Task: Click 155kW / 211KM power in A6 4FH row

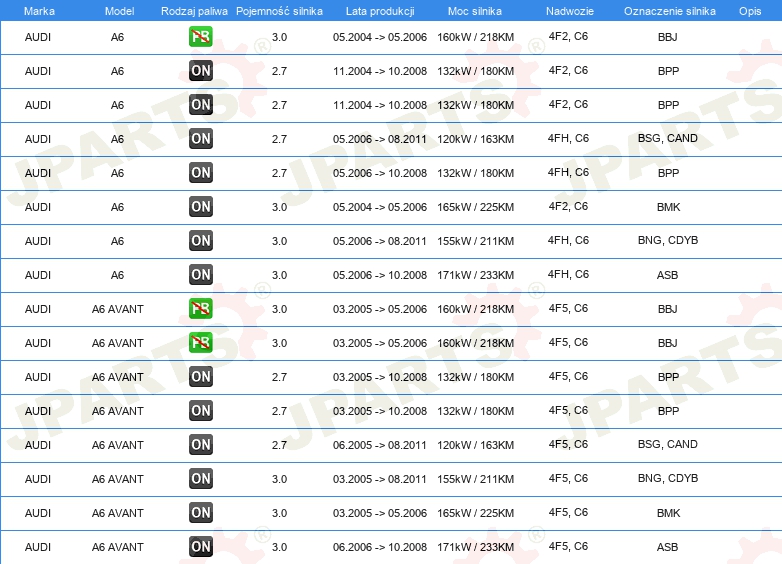Action: click(x=475, y=241)
